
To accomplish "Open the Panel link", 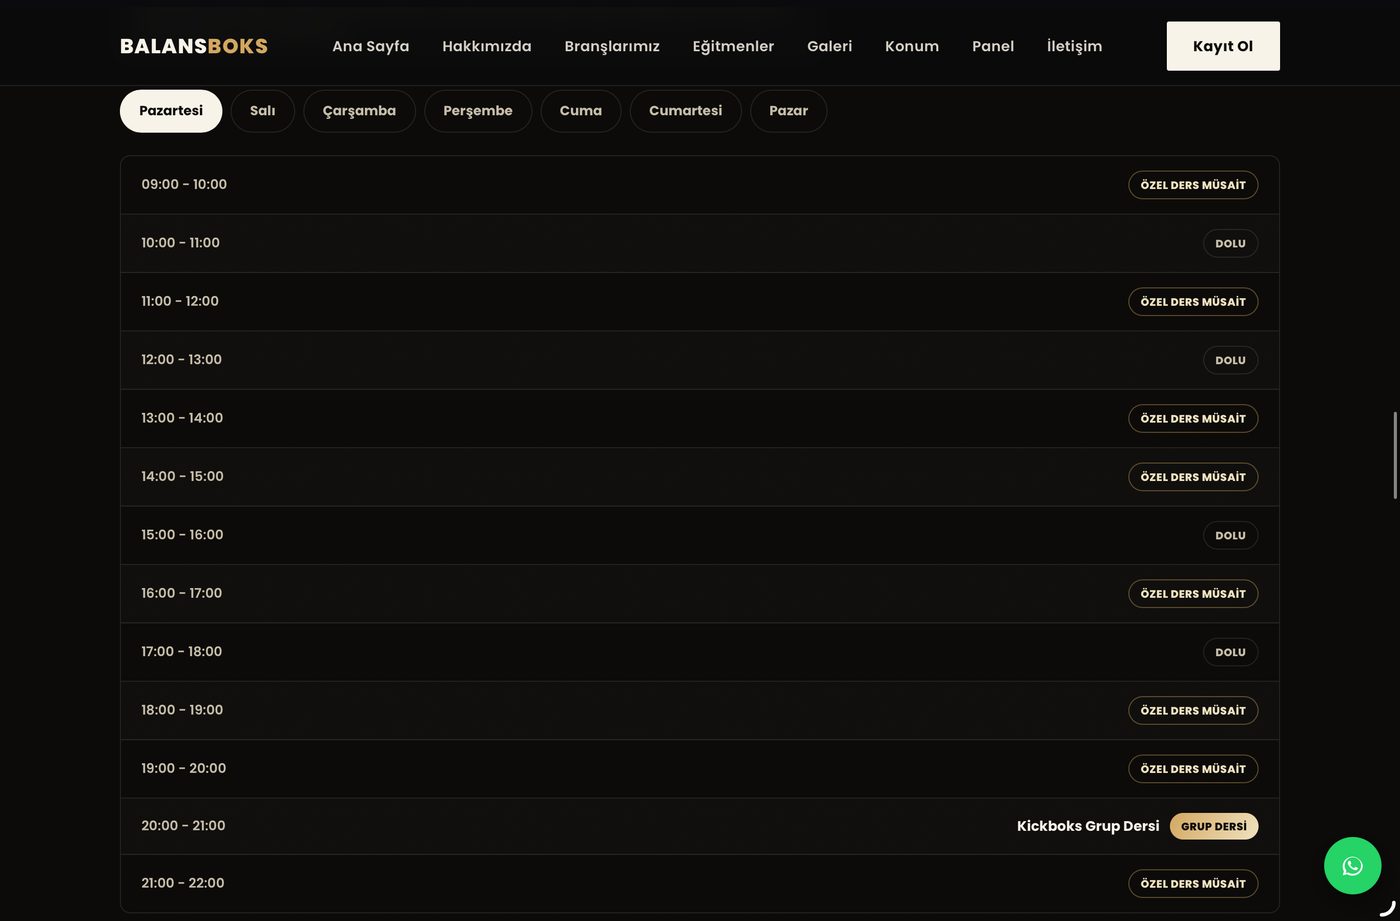I will pos(993,46).
